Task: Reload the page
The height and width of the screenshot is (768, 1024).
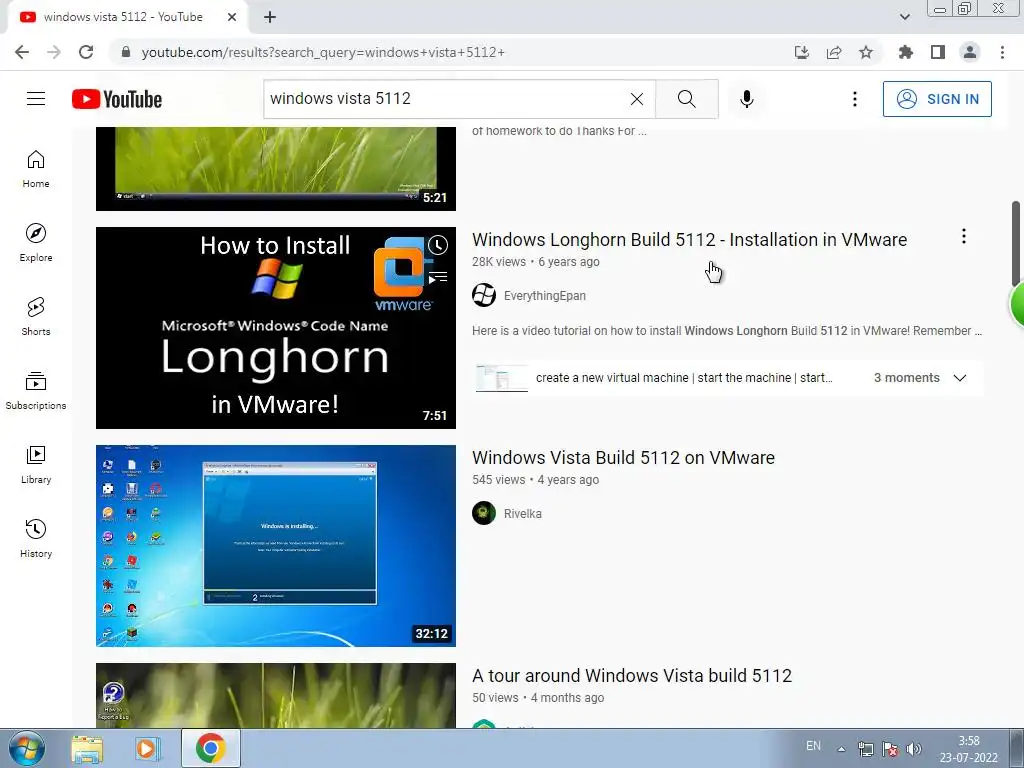Action: (x=86, y=52)
